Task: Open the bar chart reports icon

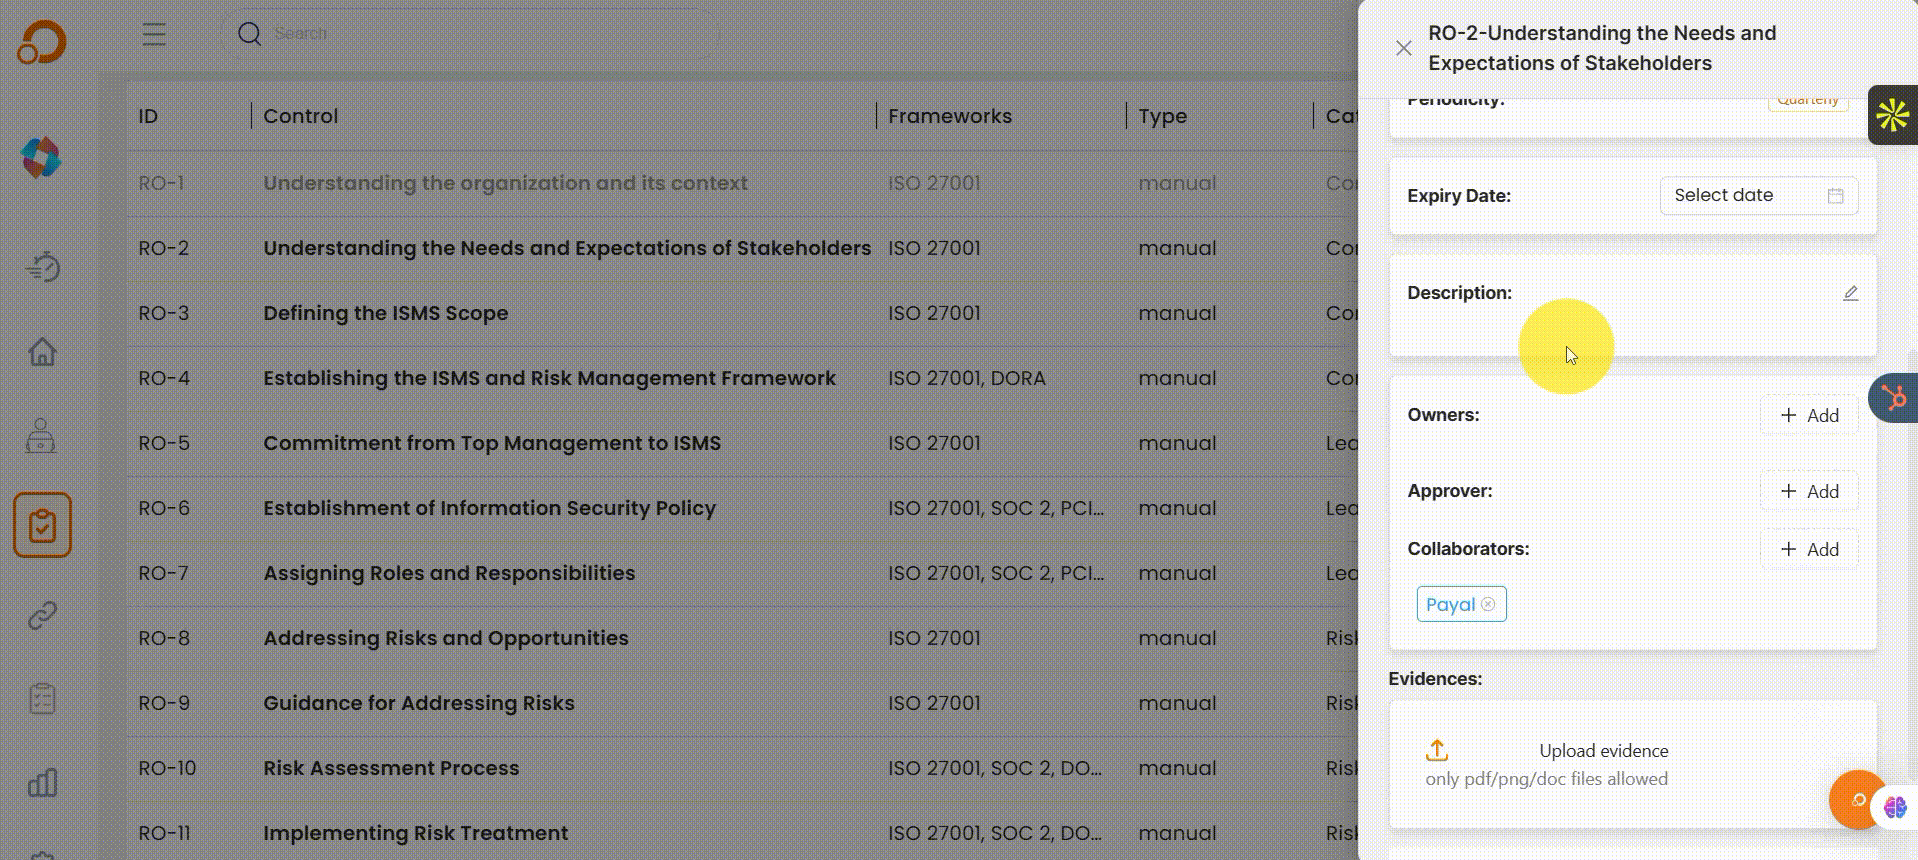Action: click(42, 782)
